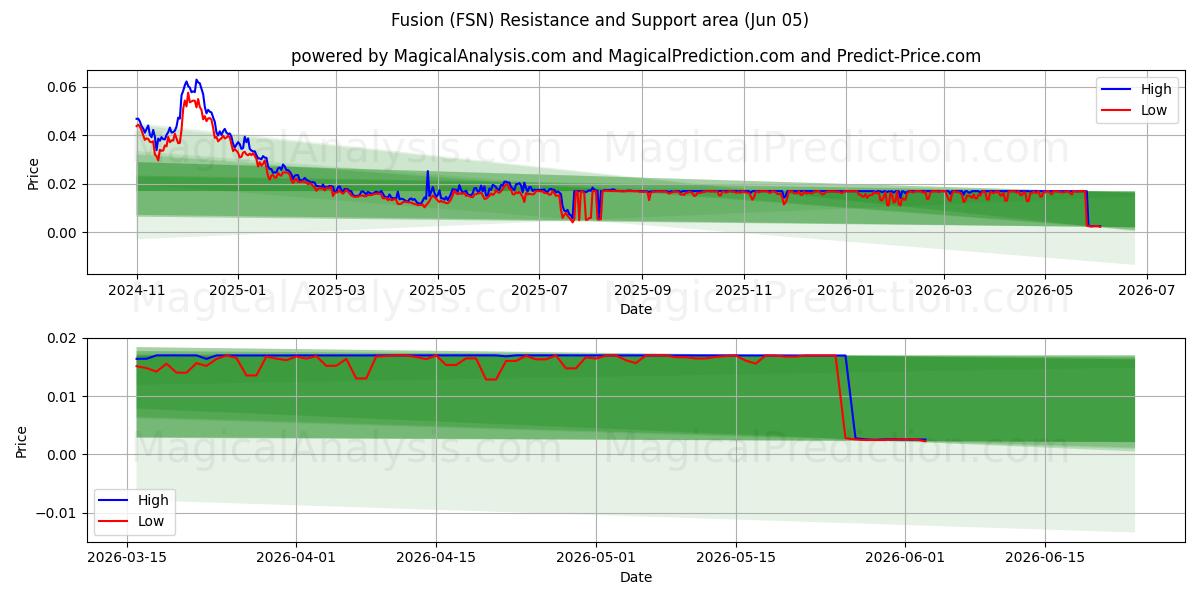Click the '2025-01' tick label on the top chart
1200x600 pixels.
pos(238,289)
